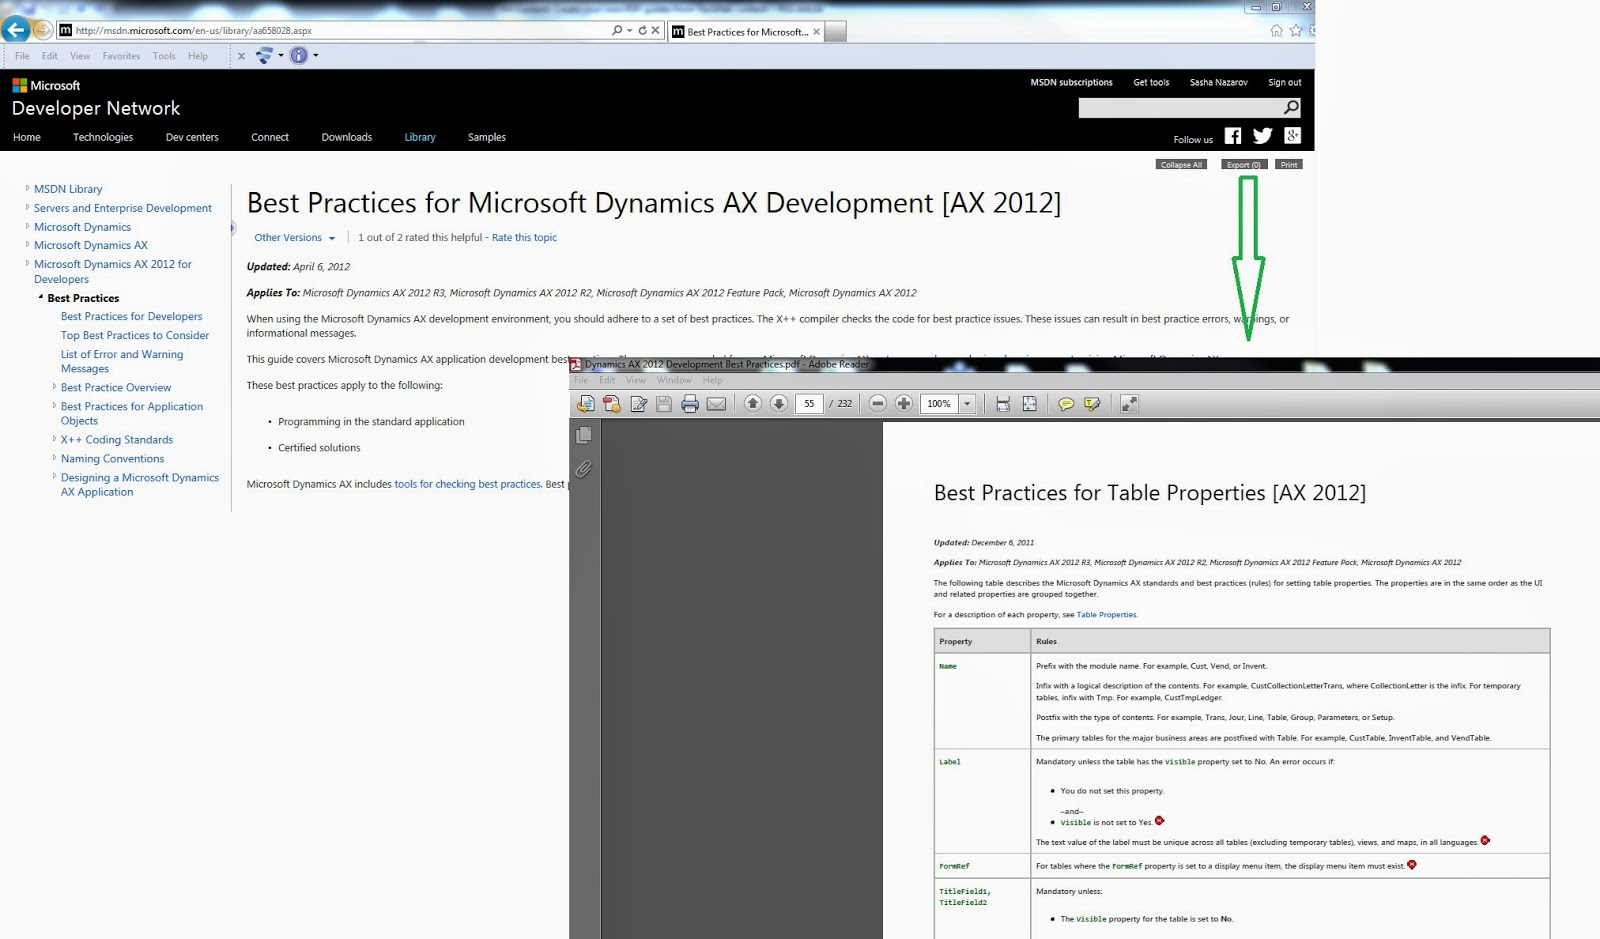Expand Servers and Enterprise Development tree node
Viewport: 1600px width, 939px height.
point(27,207)
